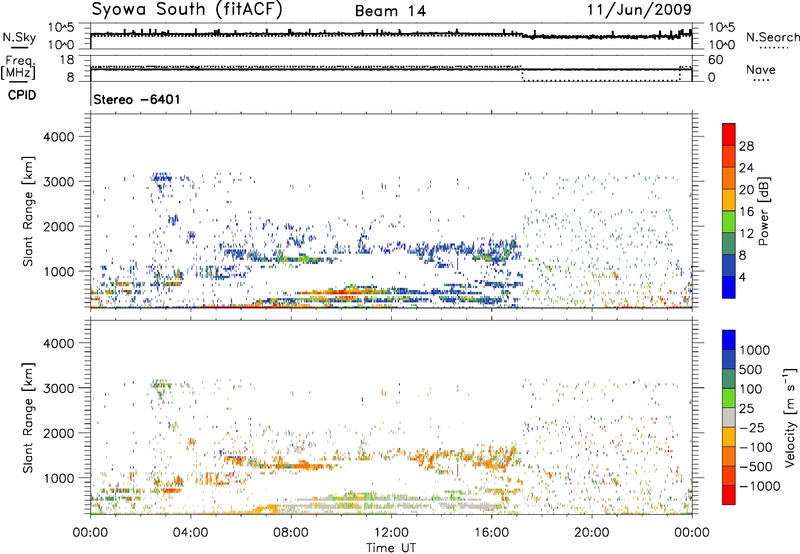Click the '500' value on the Velocity color bar
Screen dimensions: 800x554
[x=751, y=370]
